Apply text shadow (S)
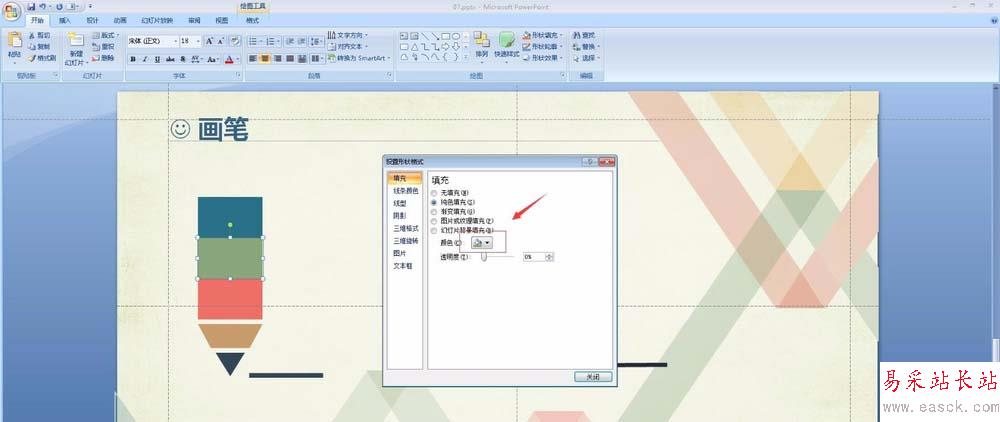 click(183, 59)
